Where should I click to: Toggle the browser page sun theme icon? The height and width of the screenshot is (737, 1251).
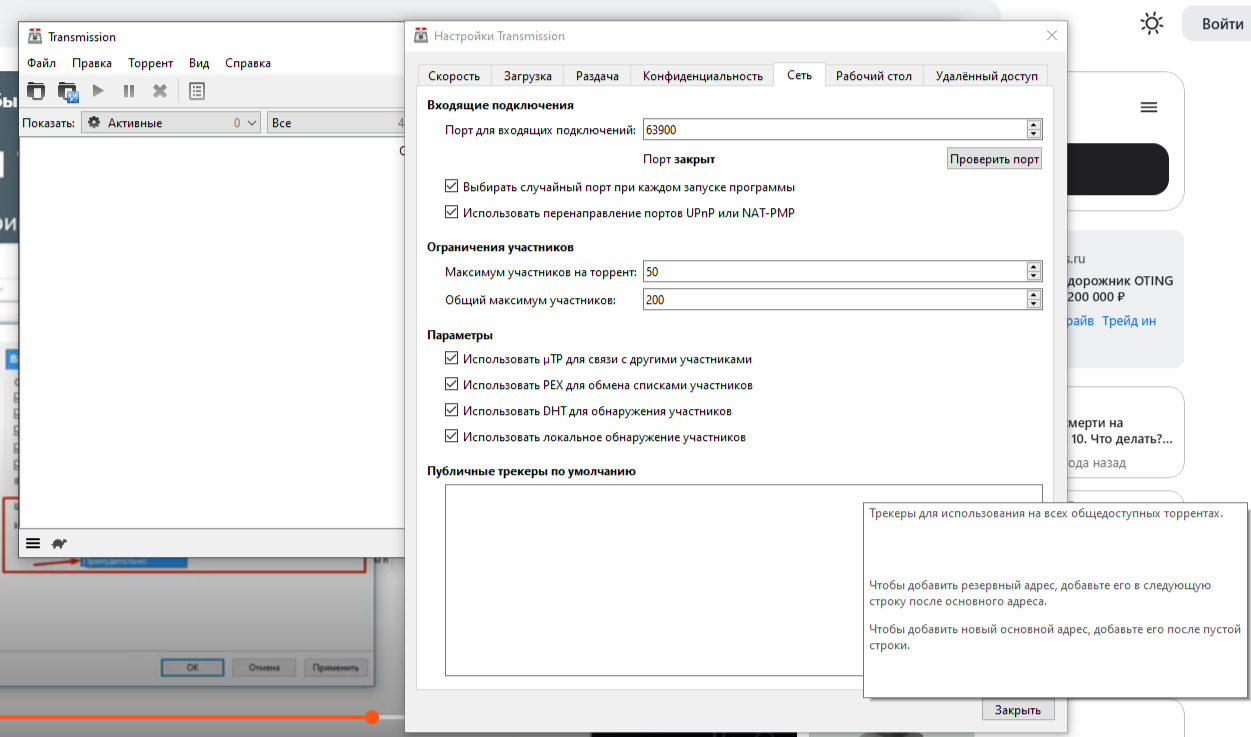pos(1152,23)
